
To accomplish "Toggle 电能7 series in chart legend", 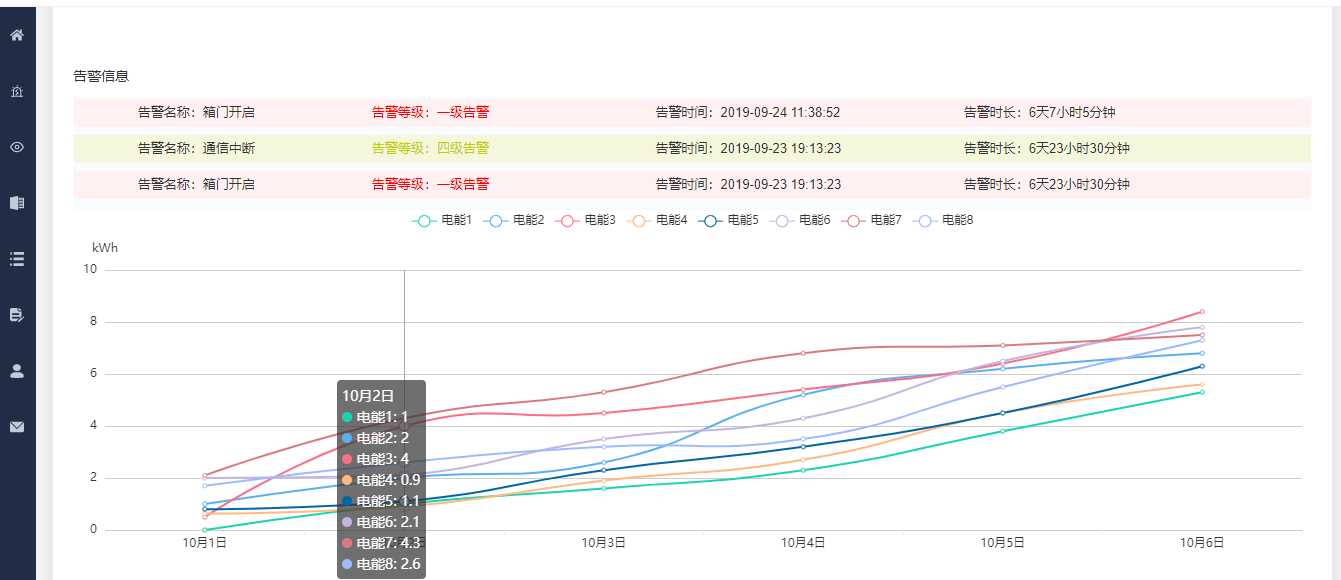I will [871, 220].
